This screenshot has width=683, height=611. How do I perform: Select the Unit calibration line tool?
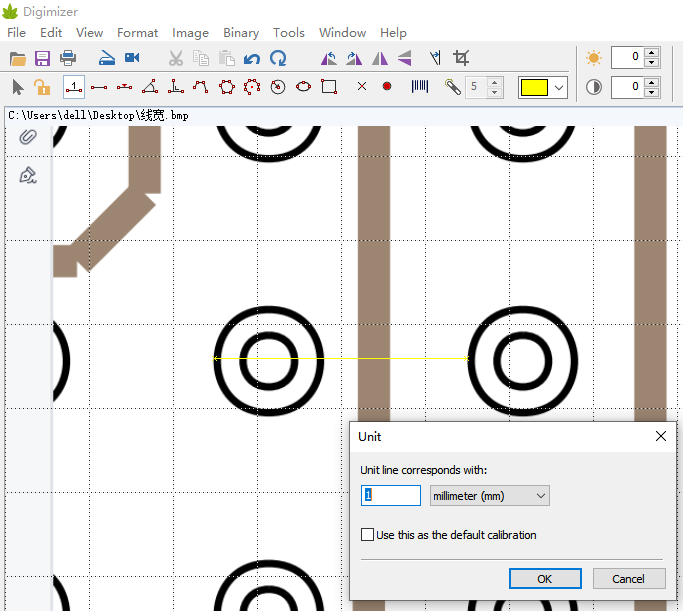(x=74, y=87)
